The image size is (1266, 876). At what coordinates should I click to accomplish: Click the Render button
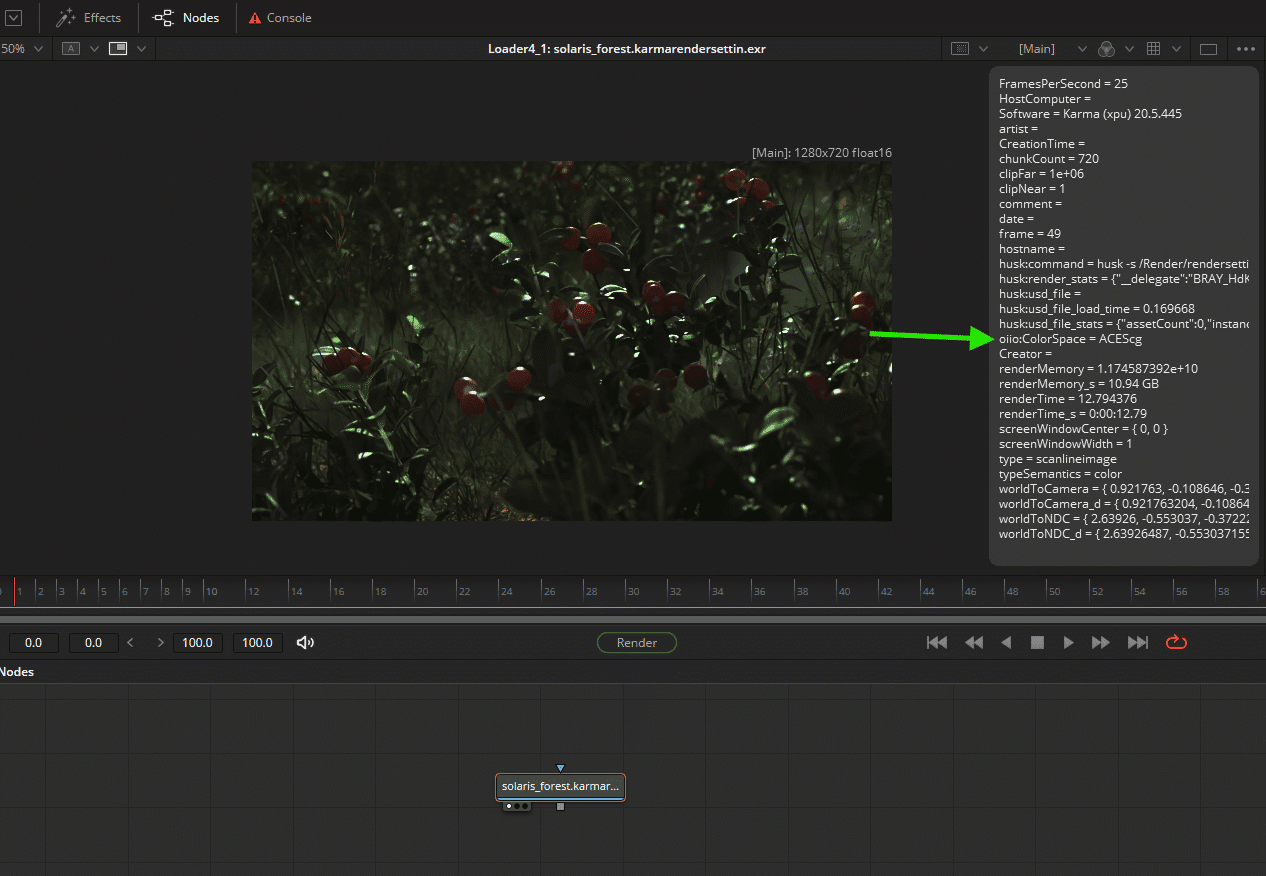click(x=636, y=642)
